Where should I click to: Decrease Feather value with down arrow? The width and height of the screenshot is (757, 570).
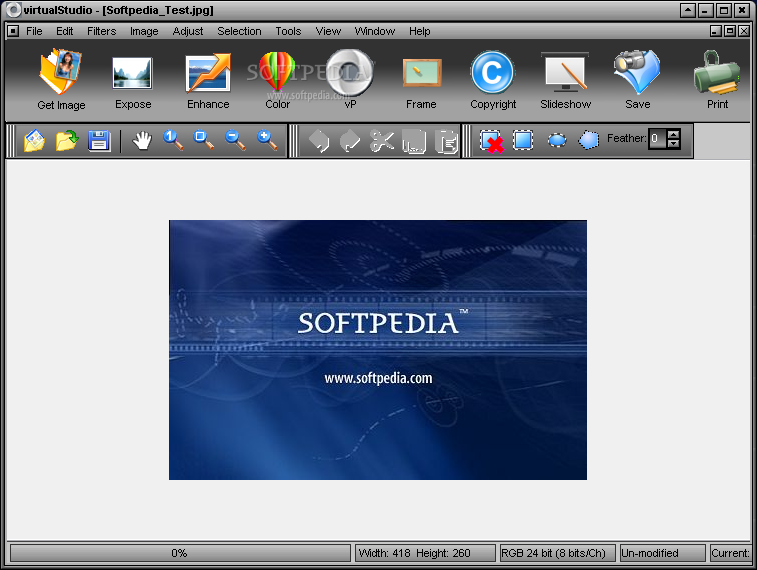(x=673, y=143)
